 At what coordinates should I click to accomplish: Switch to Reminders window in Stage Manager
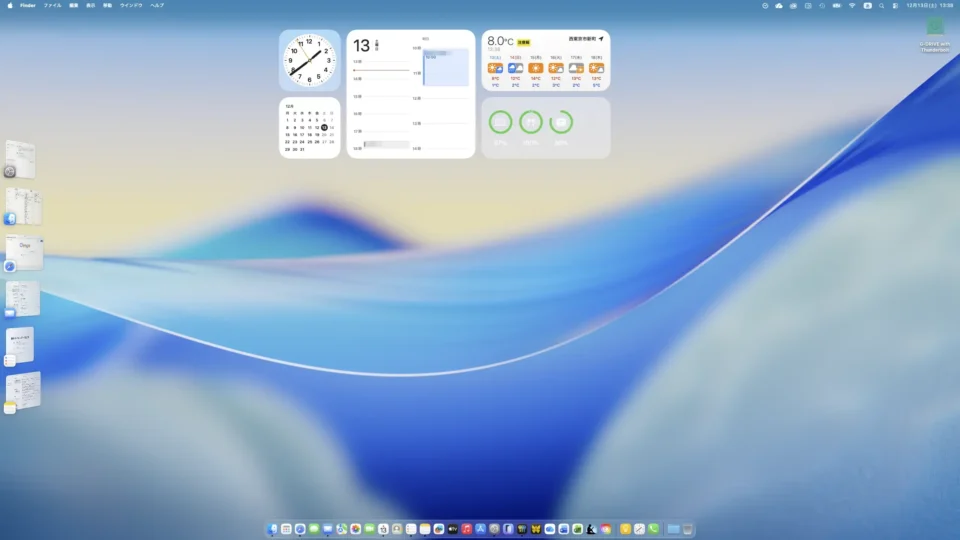[x=20, y=346]
